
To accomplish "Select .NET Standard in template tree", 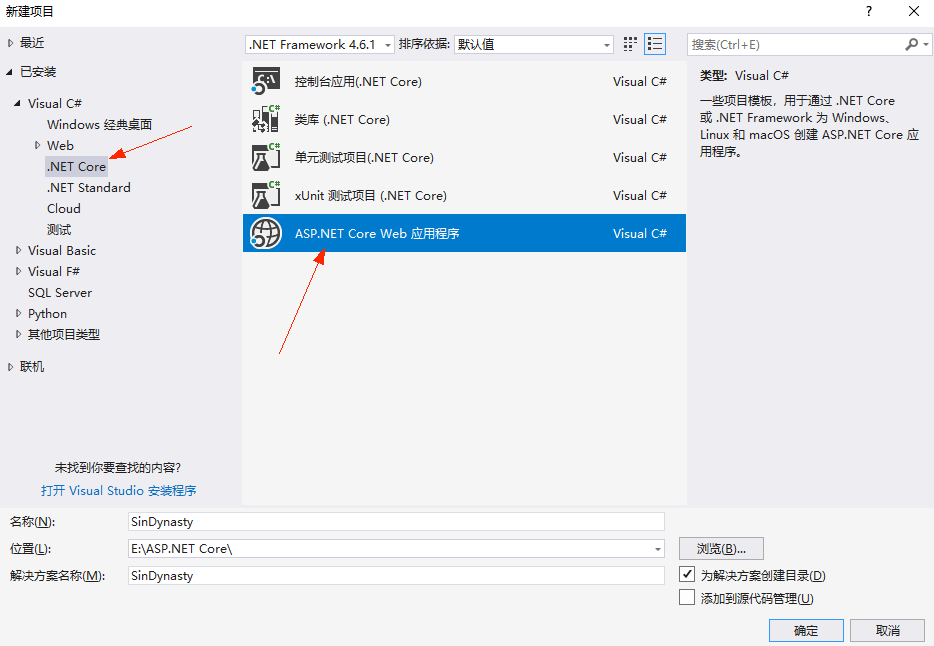I will click(x=88, y=188).
